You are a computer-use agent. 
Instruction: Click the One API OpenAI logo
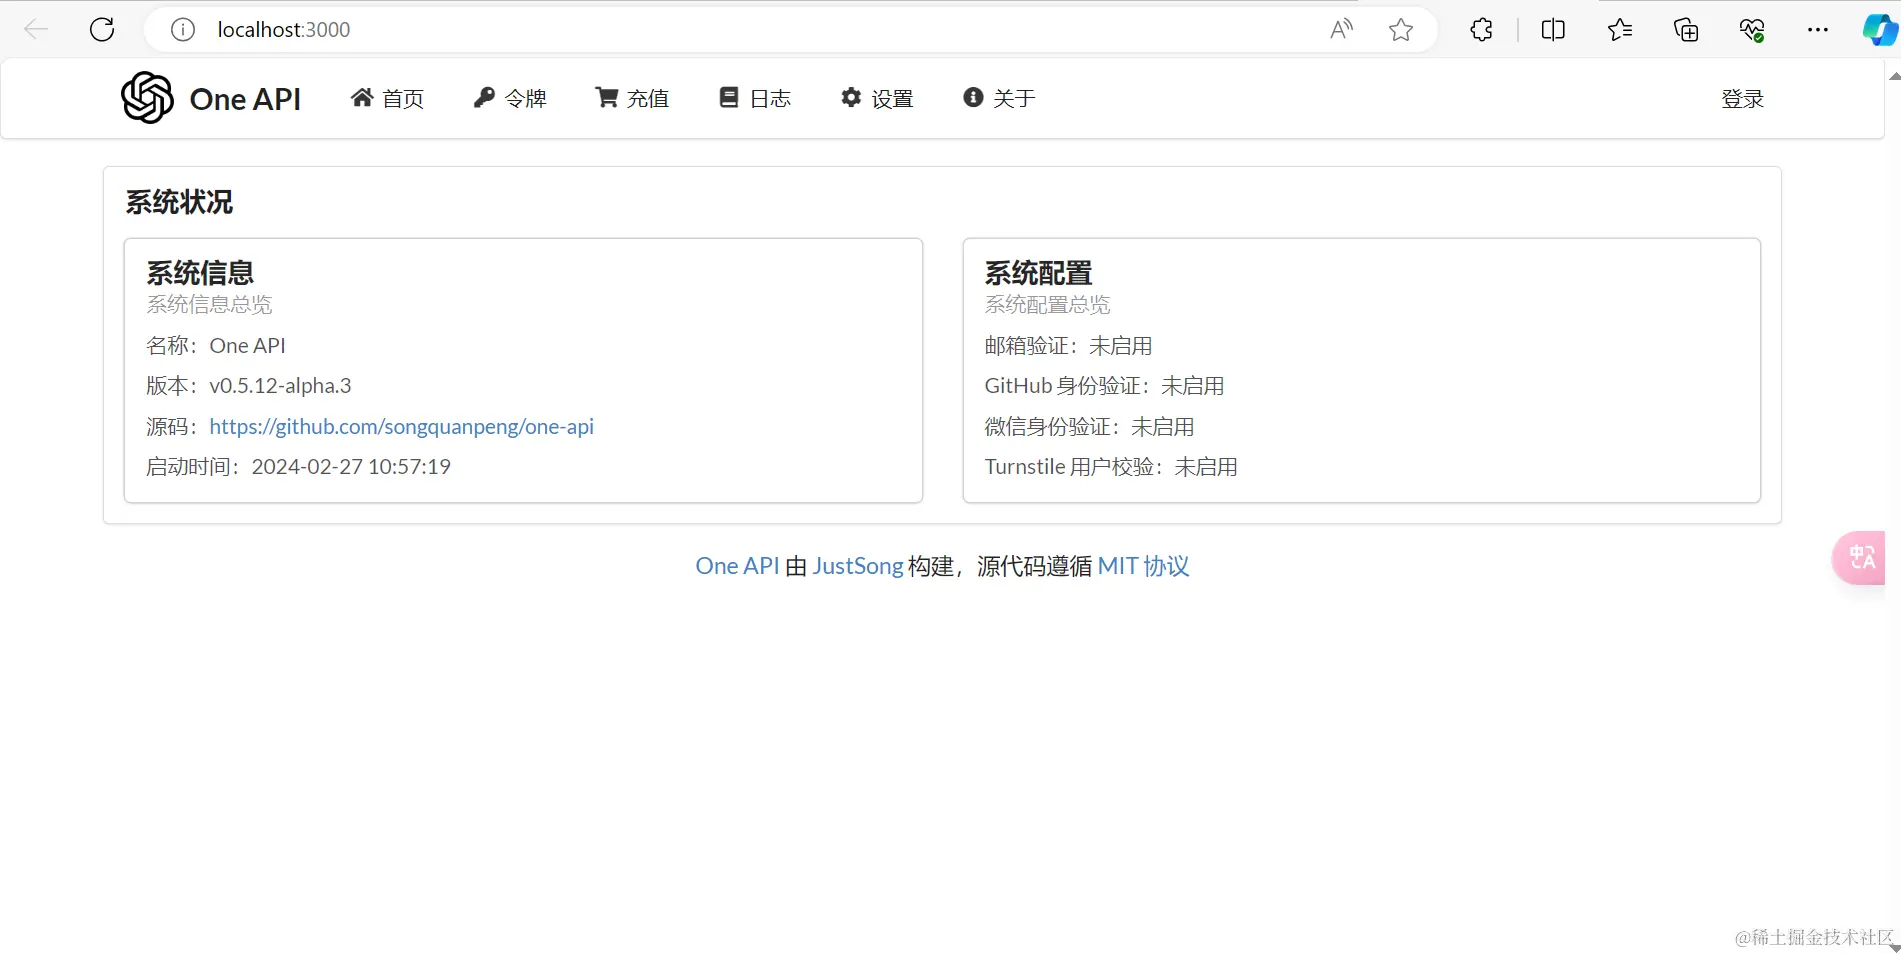click(146, 97)
